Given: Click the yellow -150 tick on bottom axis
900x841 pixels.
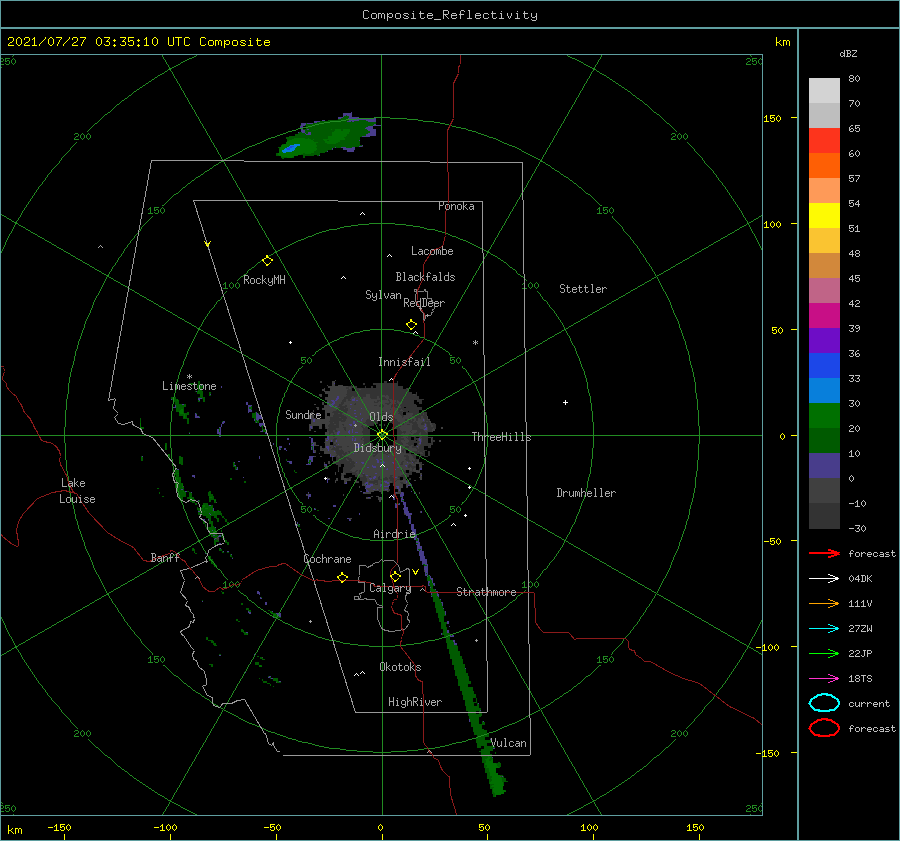Looking at the screenshot, I should click(x=59, y=827).
